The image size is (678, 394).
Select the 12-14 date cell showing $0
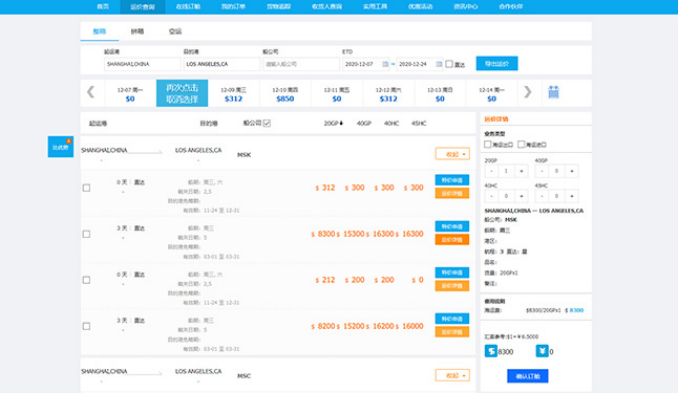[492, 93]
